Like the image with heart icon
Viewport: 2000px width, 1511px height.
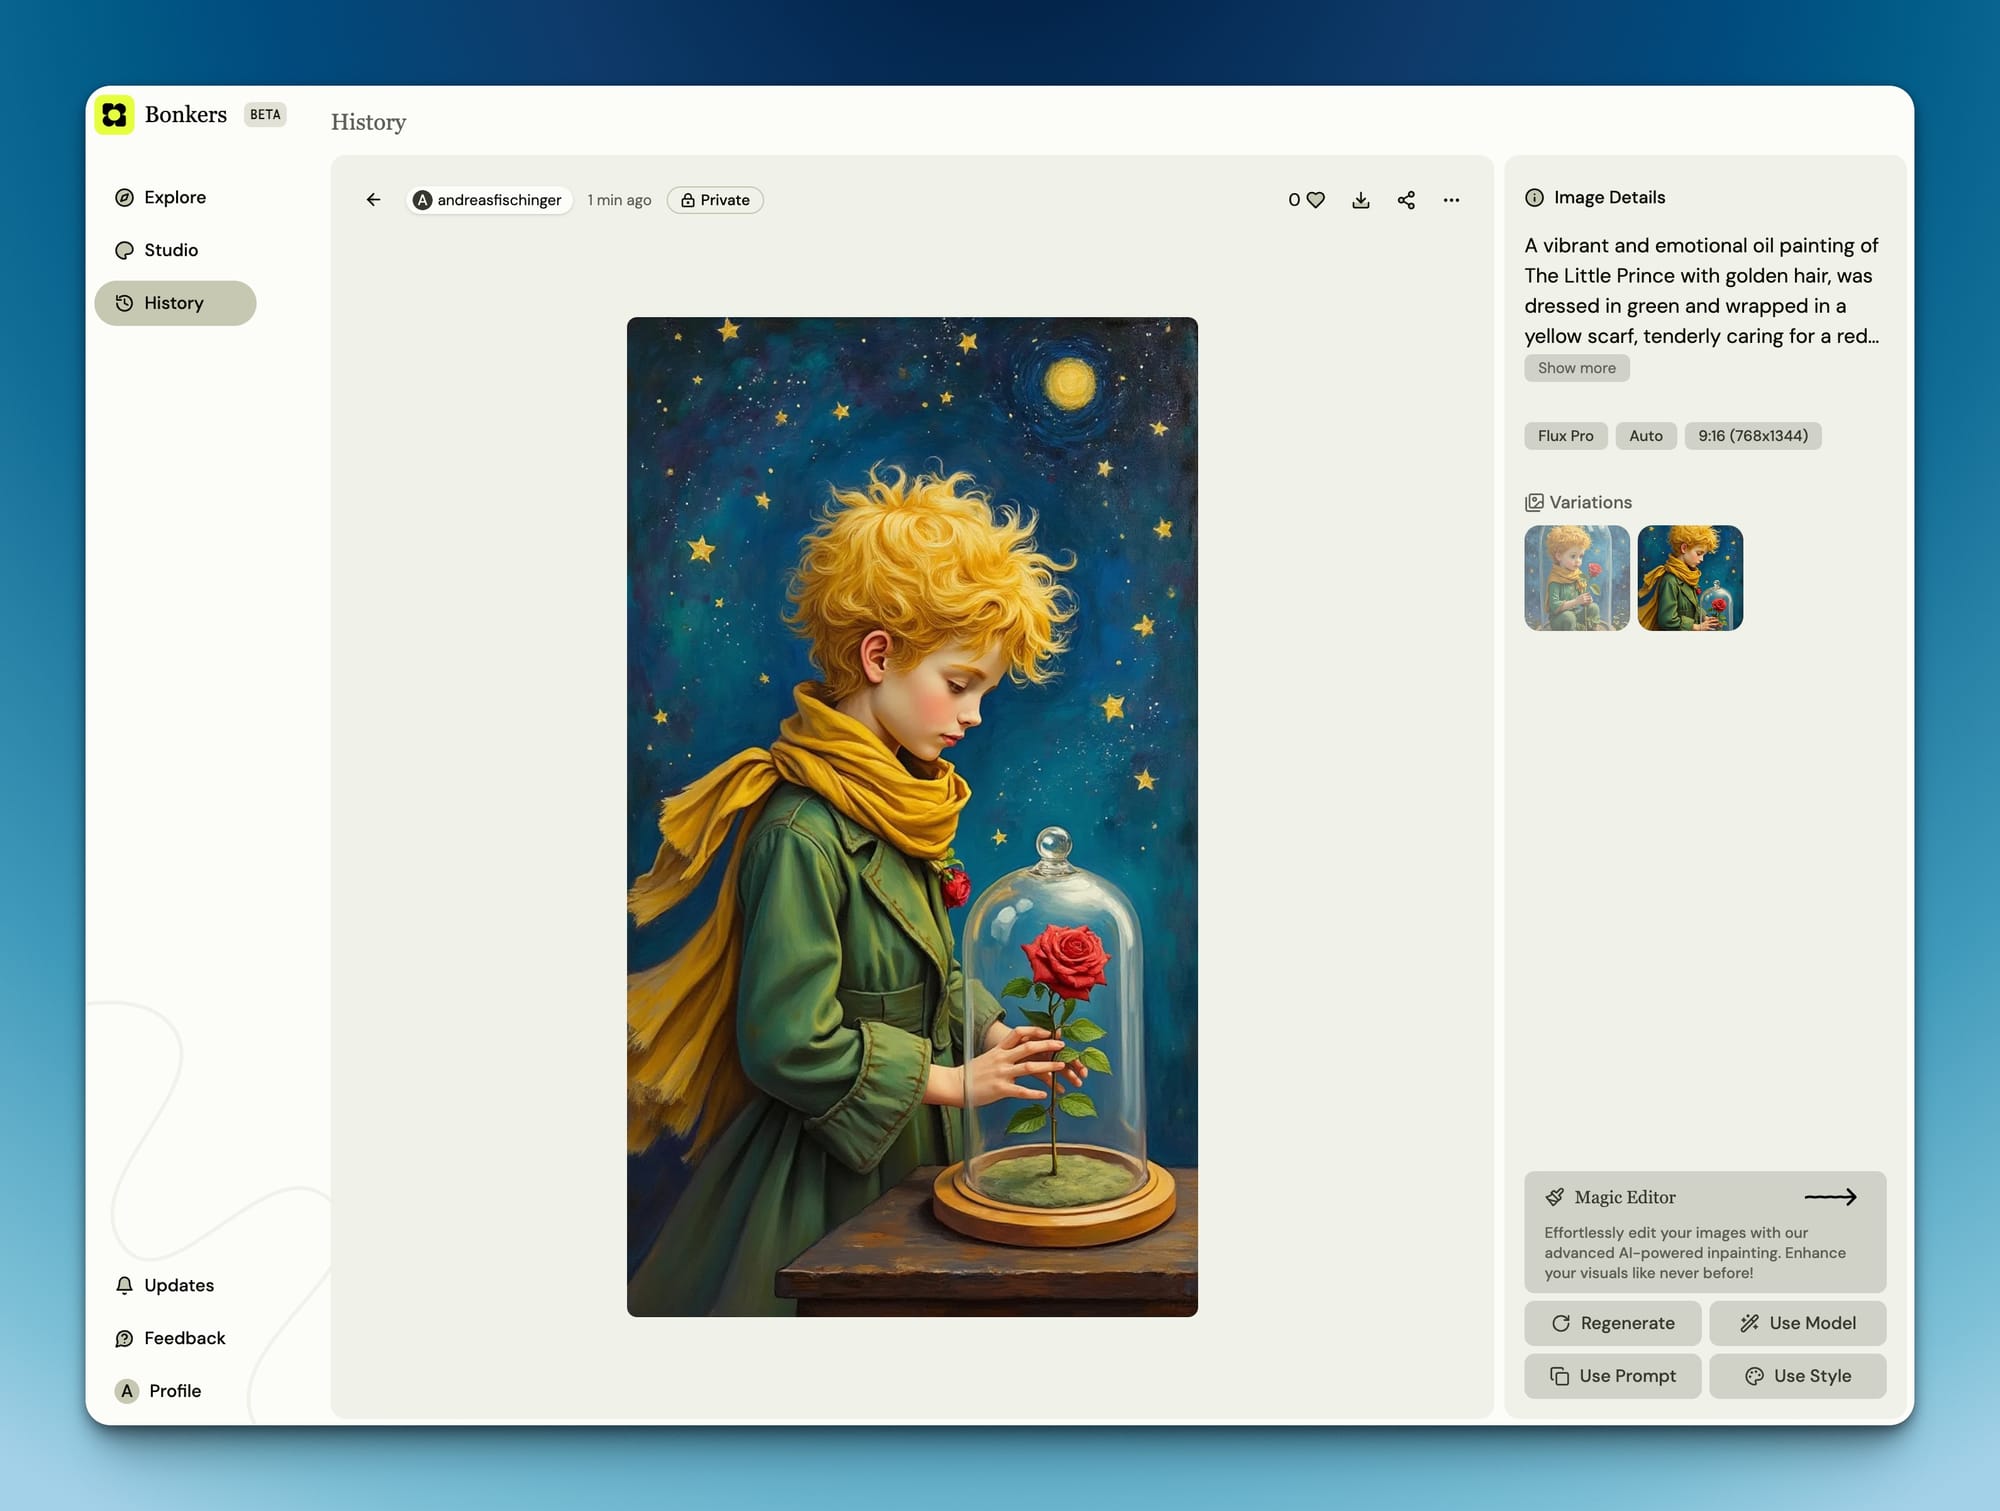1315,200
